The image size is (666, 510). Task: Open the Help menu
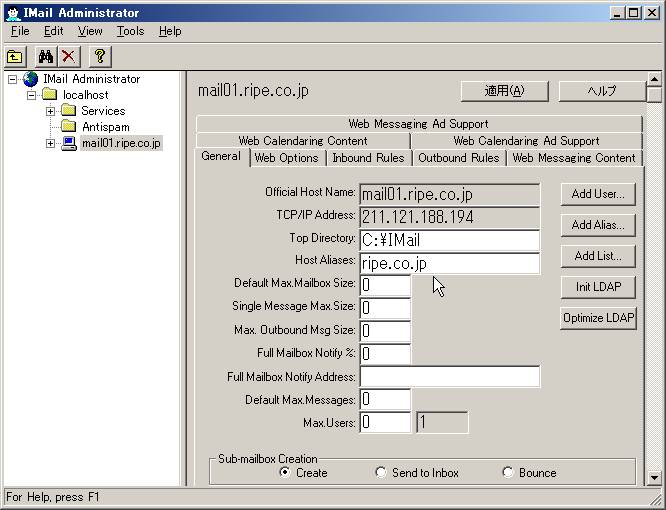[170, 31]
